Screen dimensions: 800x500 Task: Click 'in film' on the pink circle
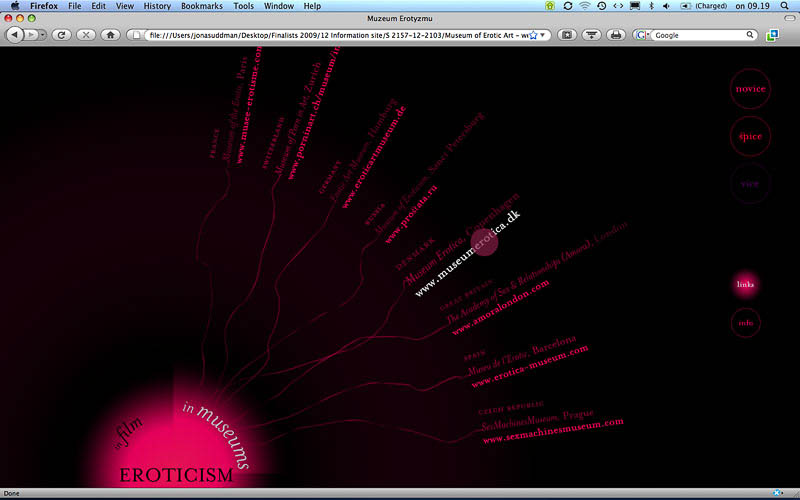point(128,434)
